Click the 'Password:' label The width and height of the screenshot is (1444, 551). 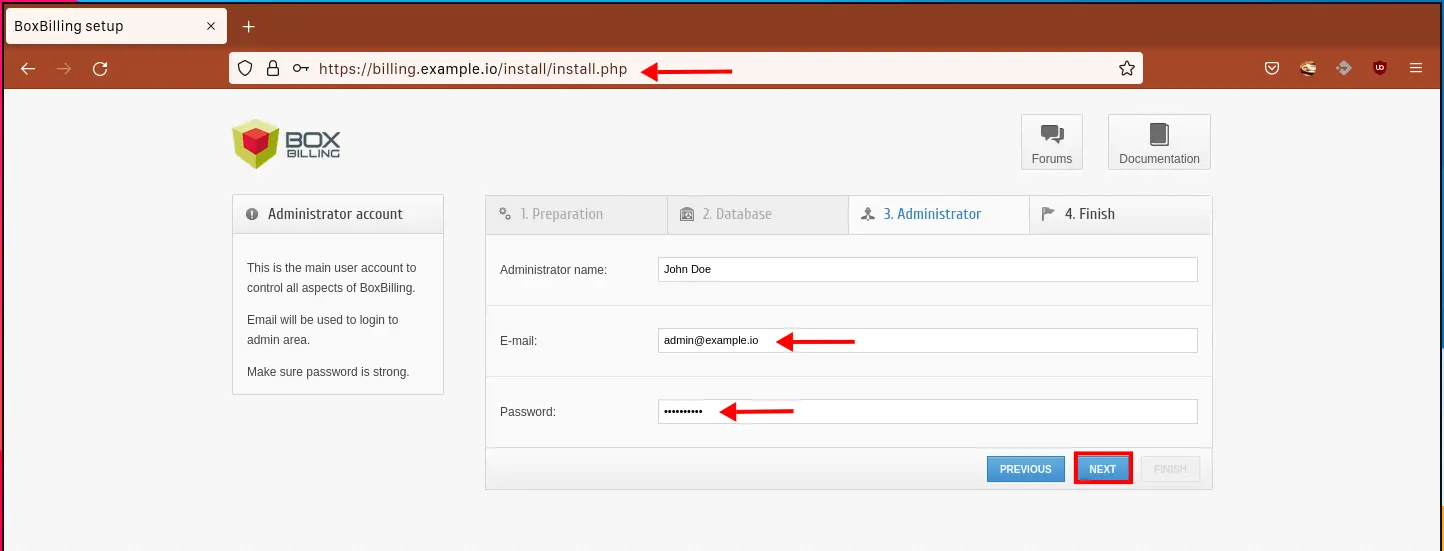click(x=528, y=412)
